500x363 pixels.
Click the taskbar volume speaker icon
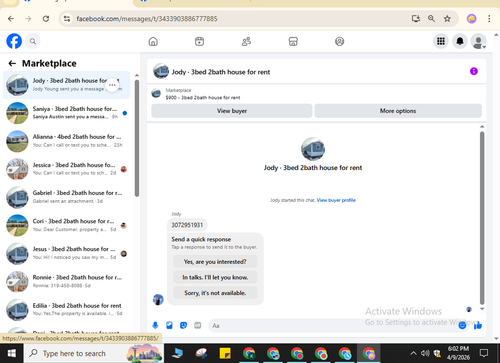click(425, 353)
